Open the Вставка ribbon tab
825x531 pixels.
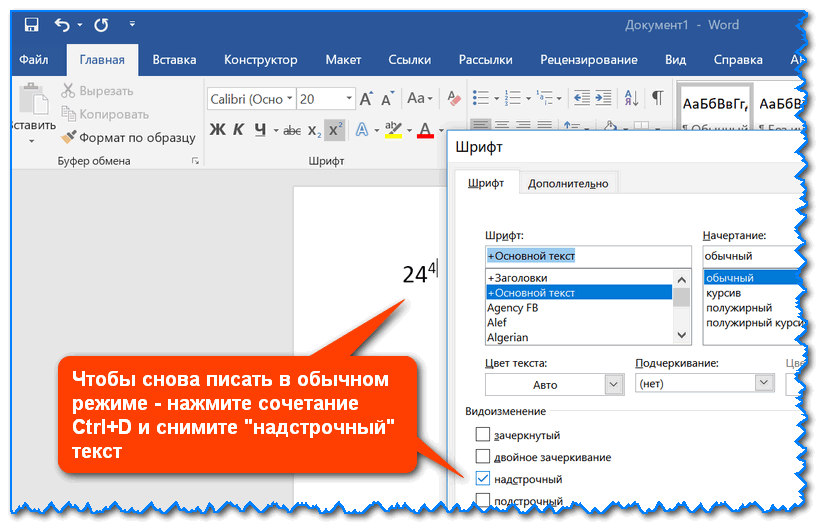pyautogui.click(x=174, y=60)
